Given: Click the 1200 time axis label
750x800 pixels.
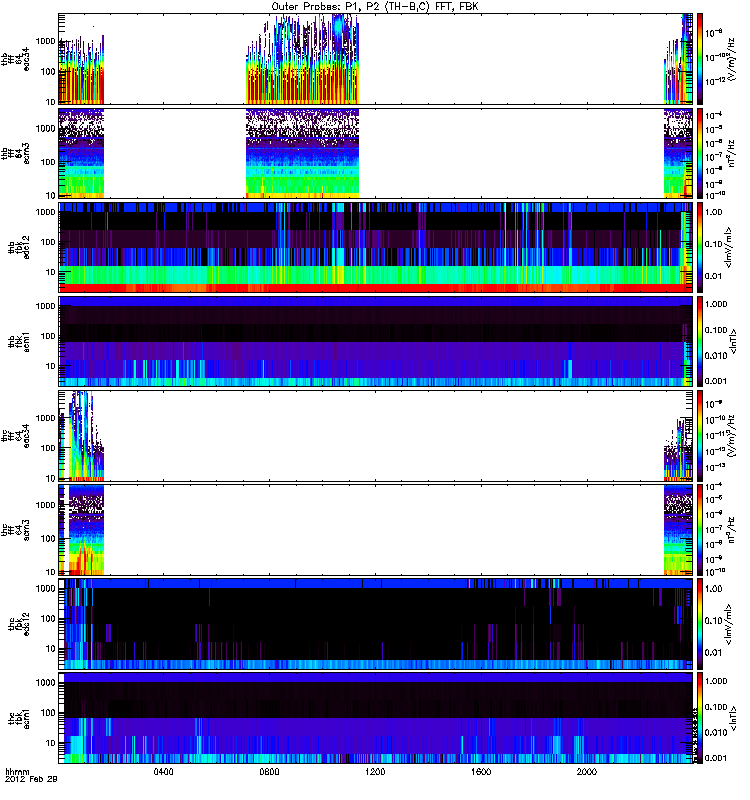Looking at the screenshot, I should [x=375, y=772].
